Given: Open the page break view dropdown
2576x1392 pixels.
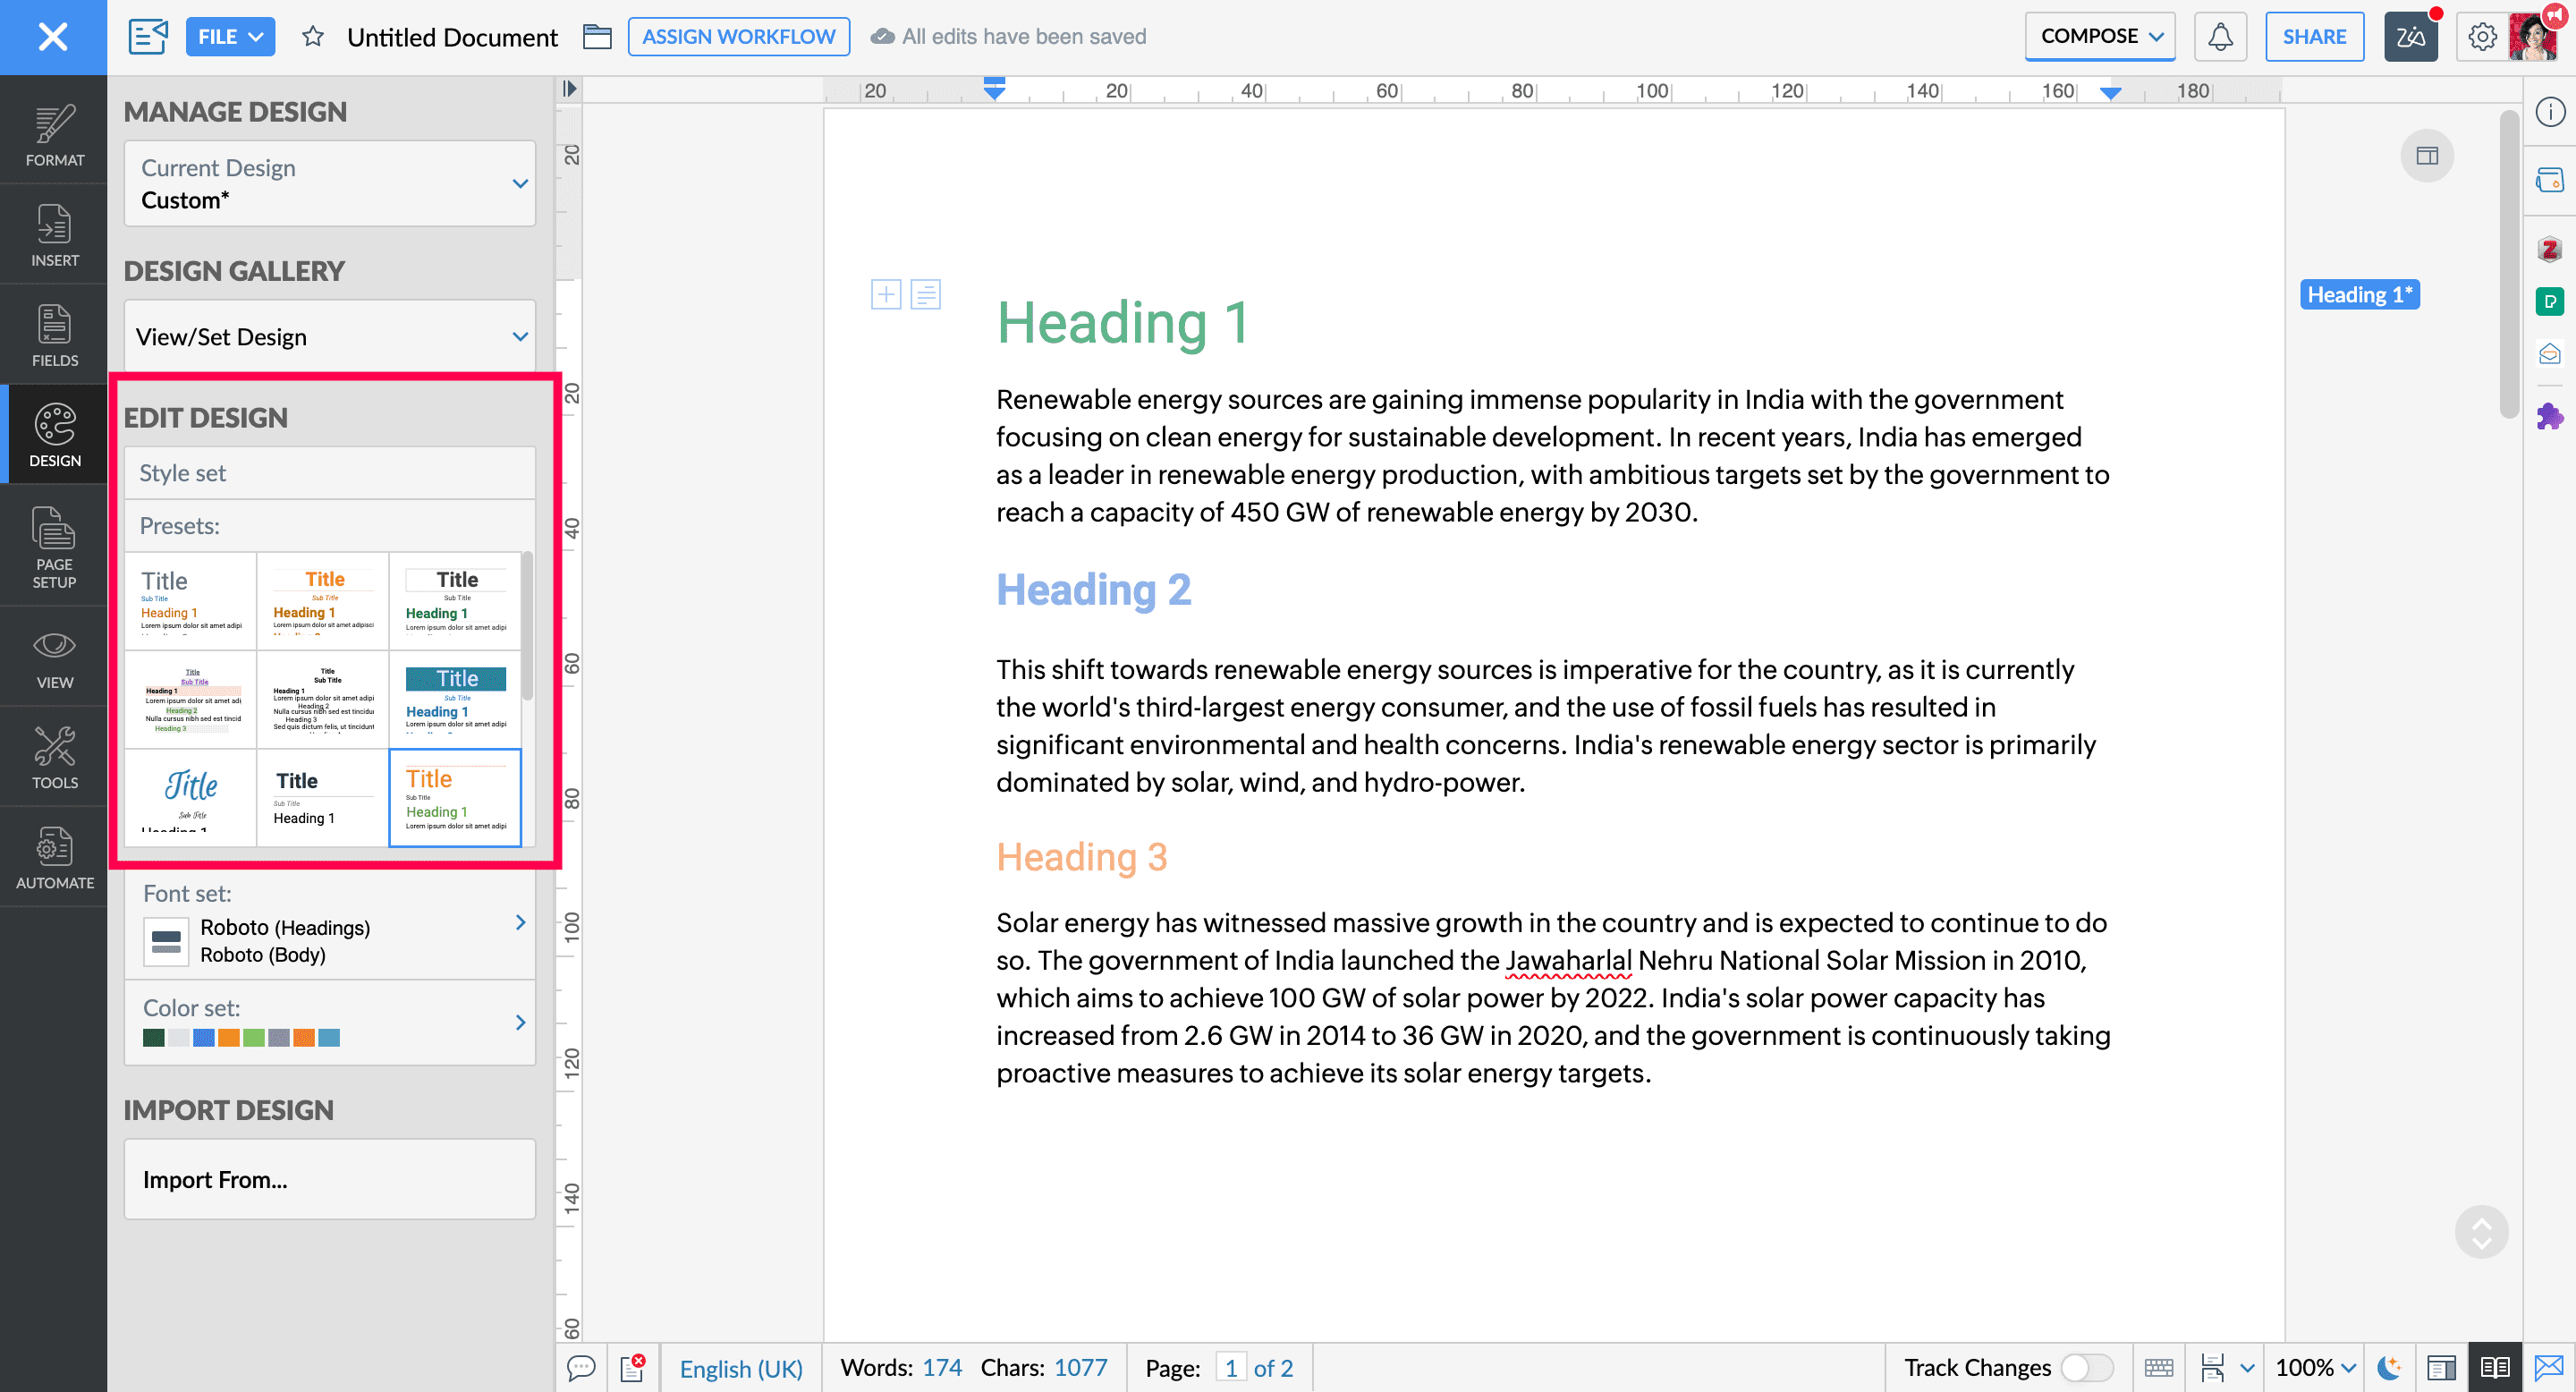Looking at the screenshot, I should pyautogui.click(x=2246, y=1367).
